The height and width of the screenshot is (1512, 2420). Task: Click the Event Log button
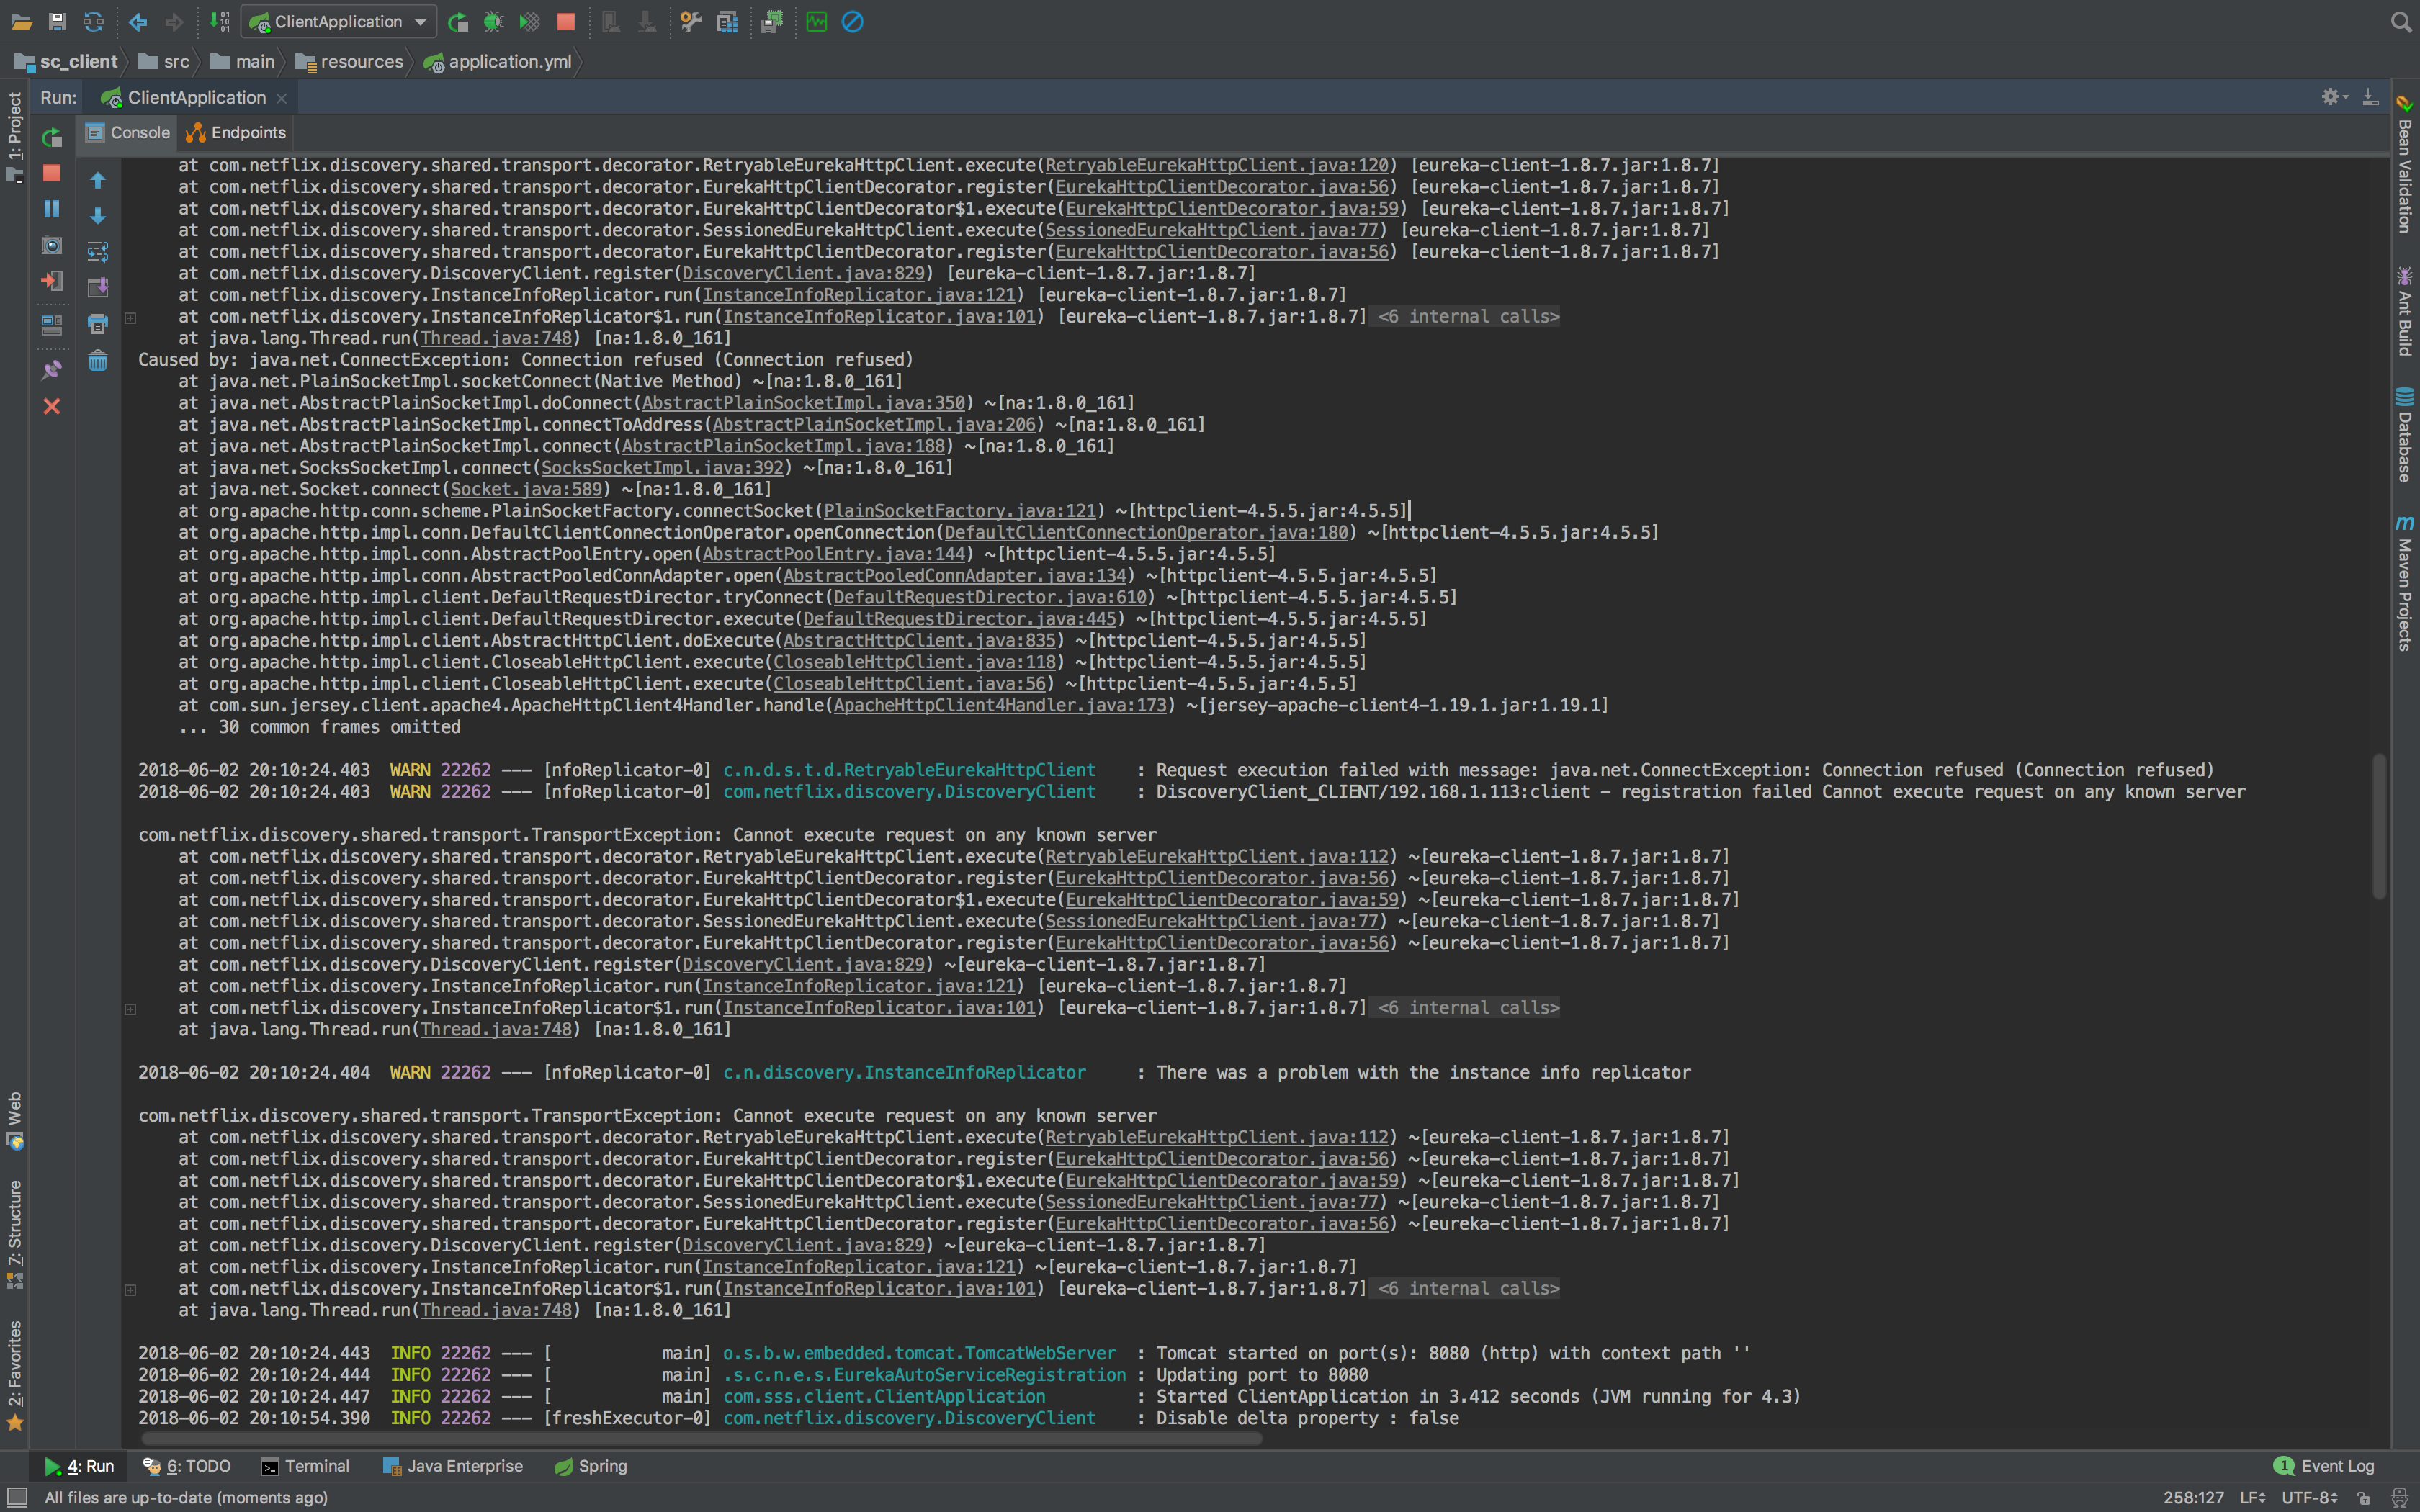click(x=2325, y=1466)
